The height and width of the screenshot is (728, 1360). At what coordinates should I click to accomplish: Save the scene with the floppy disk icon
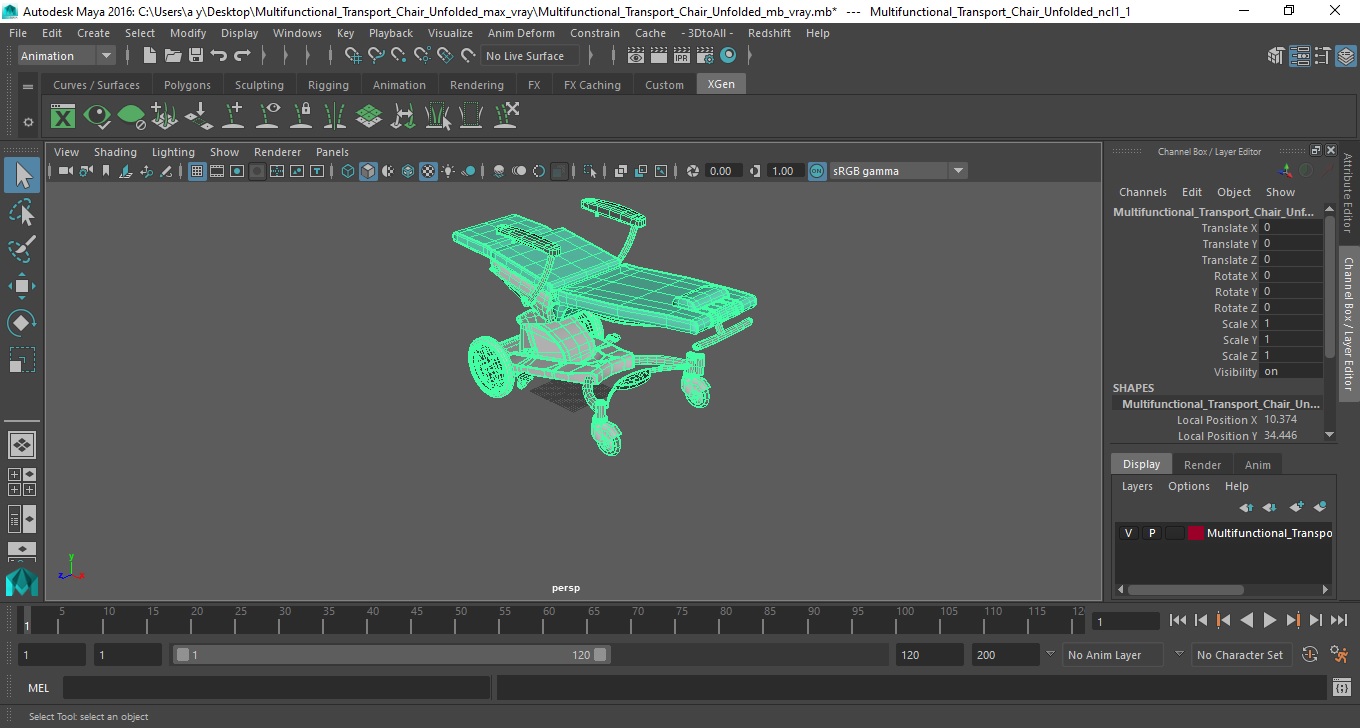196,56
